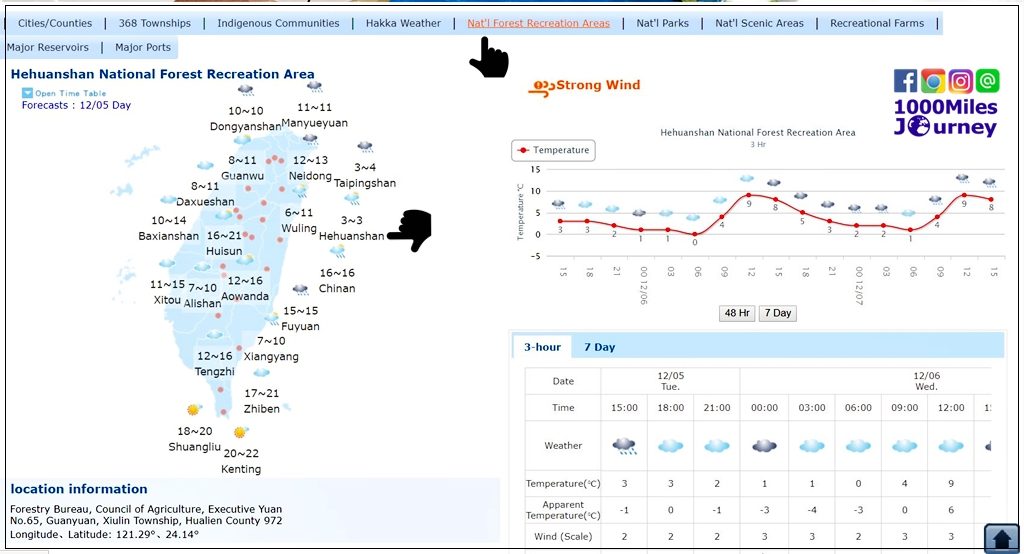Click the Dongyanshan rain cloud icon
Screen dimensions: 1024x554
[x=246, y=90]
